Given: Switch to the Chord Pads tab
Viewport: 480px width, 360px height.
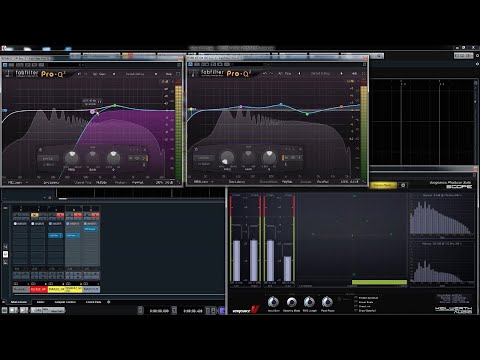Looking at the screenshot, I should click(x=93, y=302).
